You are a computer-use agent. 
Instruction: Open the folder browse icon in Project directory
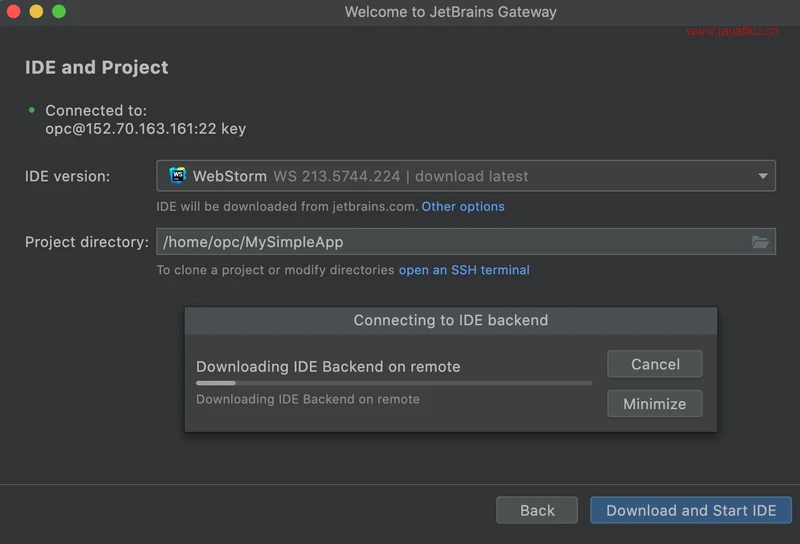pos(760,242)
